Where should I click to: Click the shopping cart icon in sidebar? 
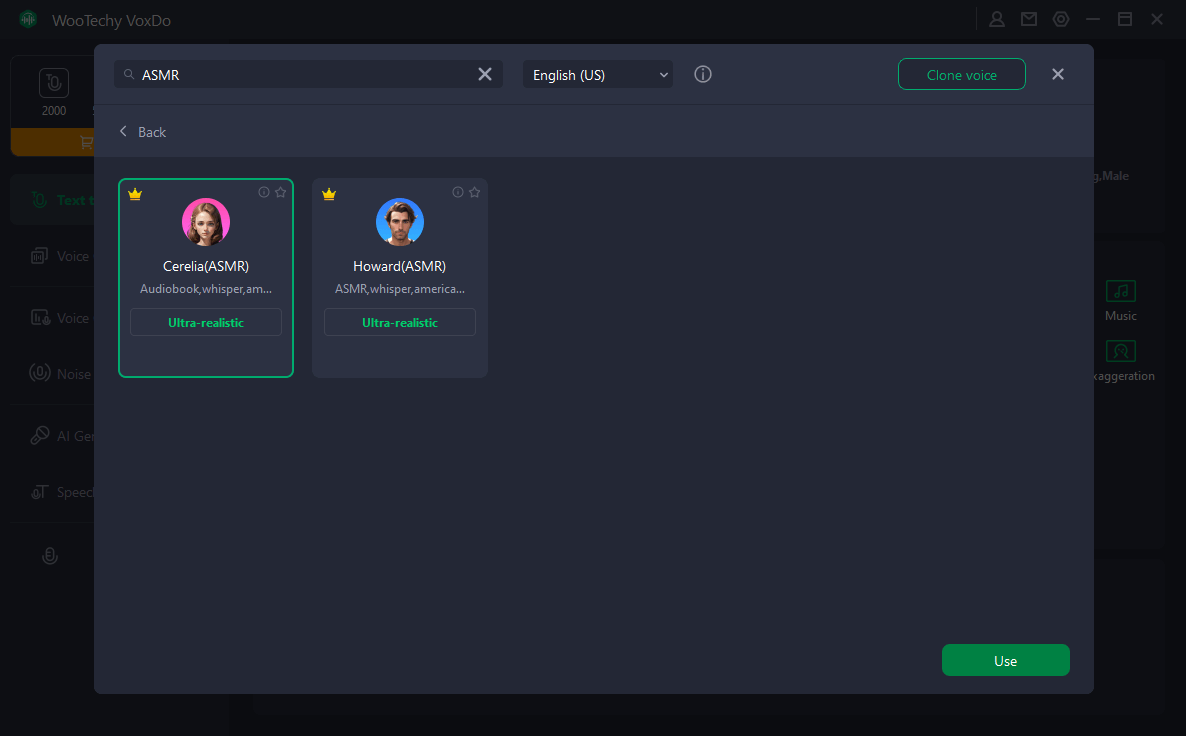86,142
